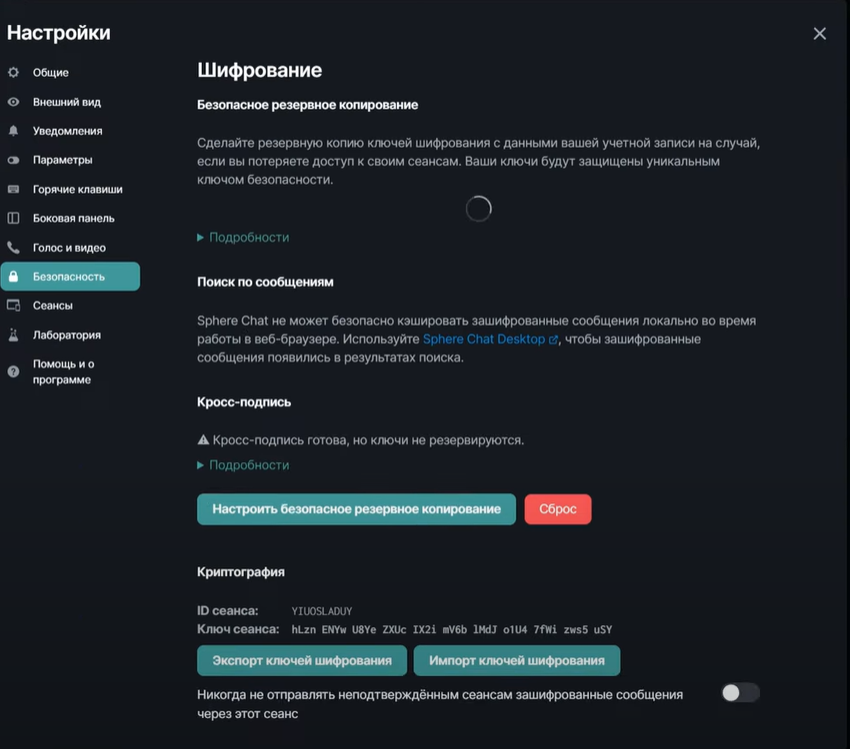The height and width of the screenshot is (749, 850).
Task: Click the question mark icon for Помощь
Action: click(x=14, y=371)
